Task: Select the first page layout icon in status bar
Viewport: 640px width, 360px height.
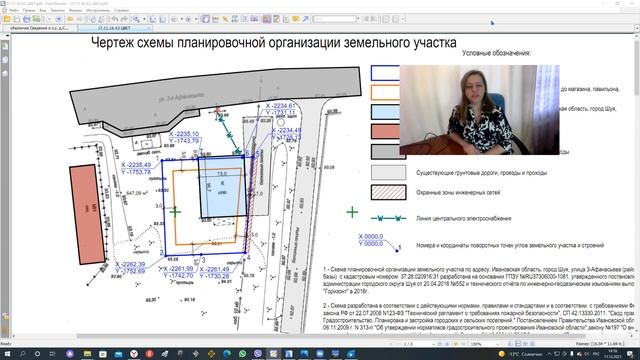Action: (511, 344)
